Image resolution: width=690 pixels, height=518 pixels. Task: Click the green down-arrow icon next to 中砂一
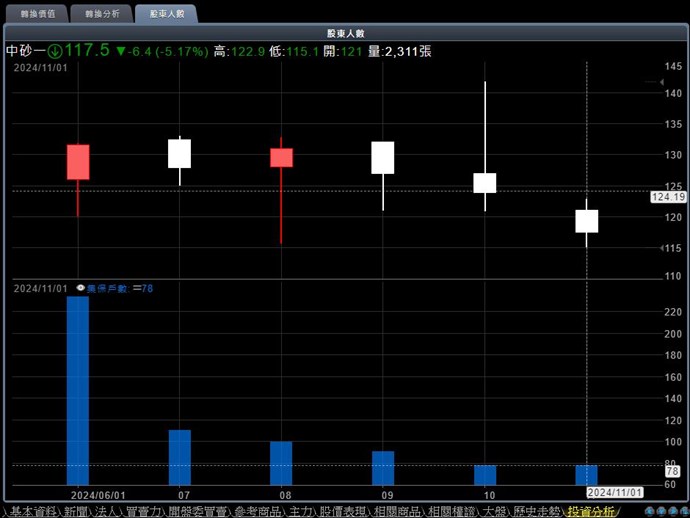point(55,51)
